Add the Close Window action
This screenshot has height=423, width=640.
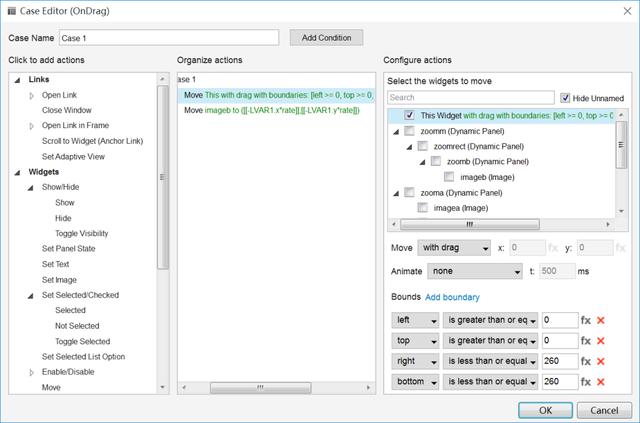click(67, 110)
